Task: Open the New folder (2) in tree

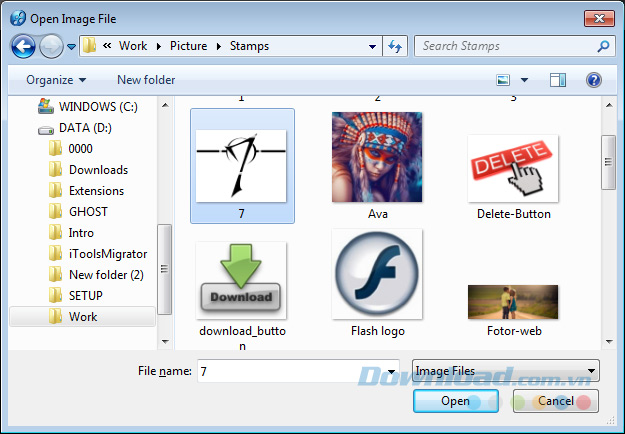Action: point(96,275)
